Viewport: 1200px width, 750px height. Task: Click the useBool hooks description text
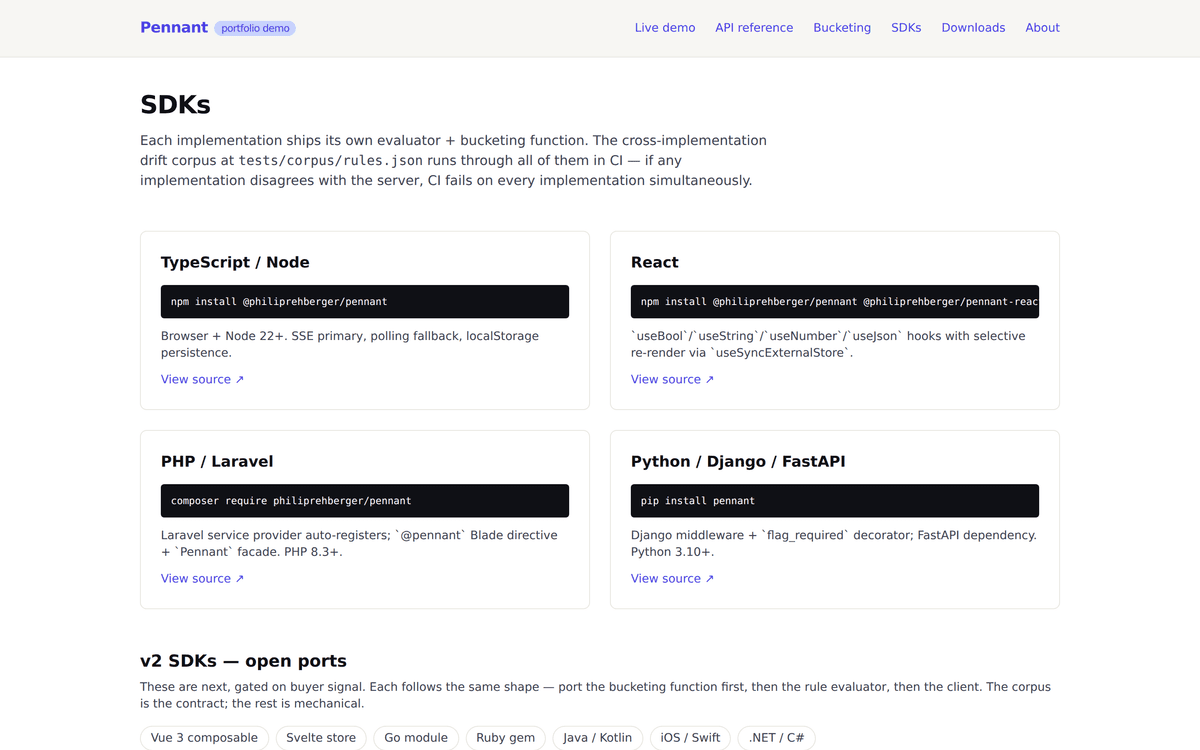pos(828,344)
